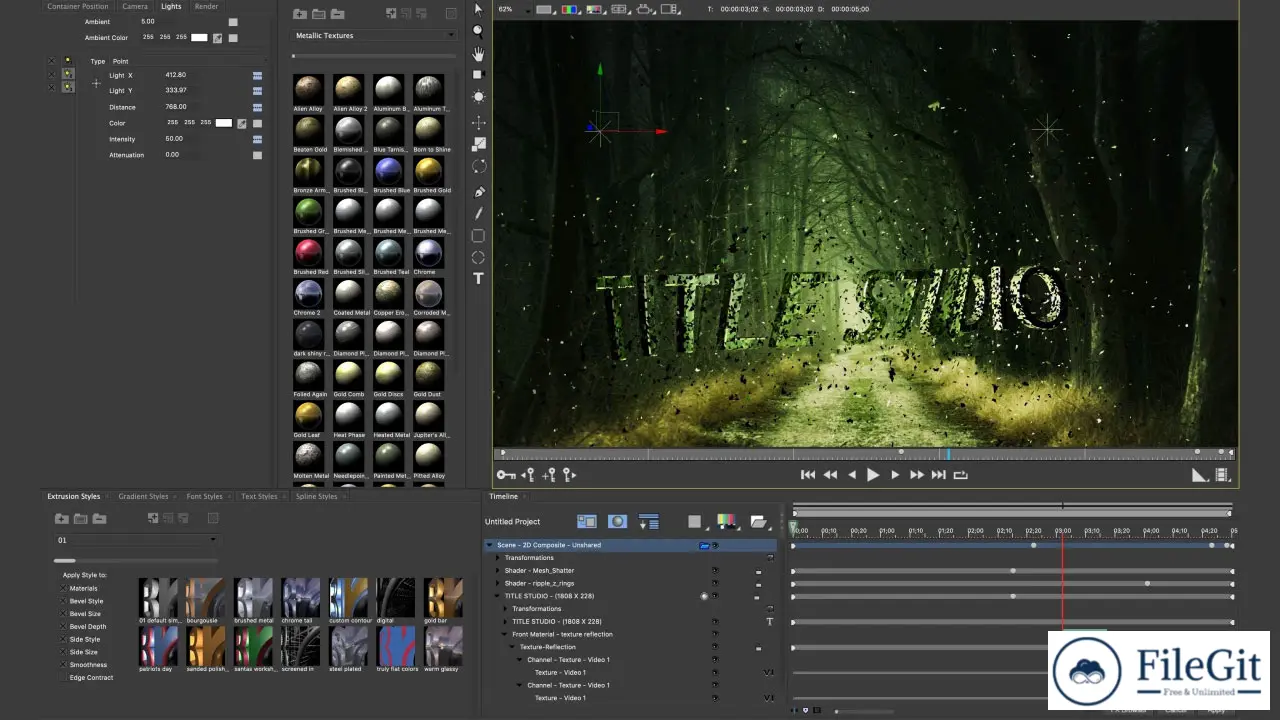Collapse the Scene - 2D Composite row

489,545
